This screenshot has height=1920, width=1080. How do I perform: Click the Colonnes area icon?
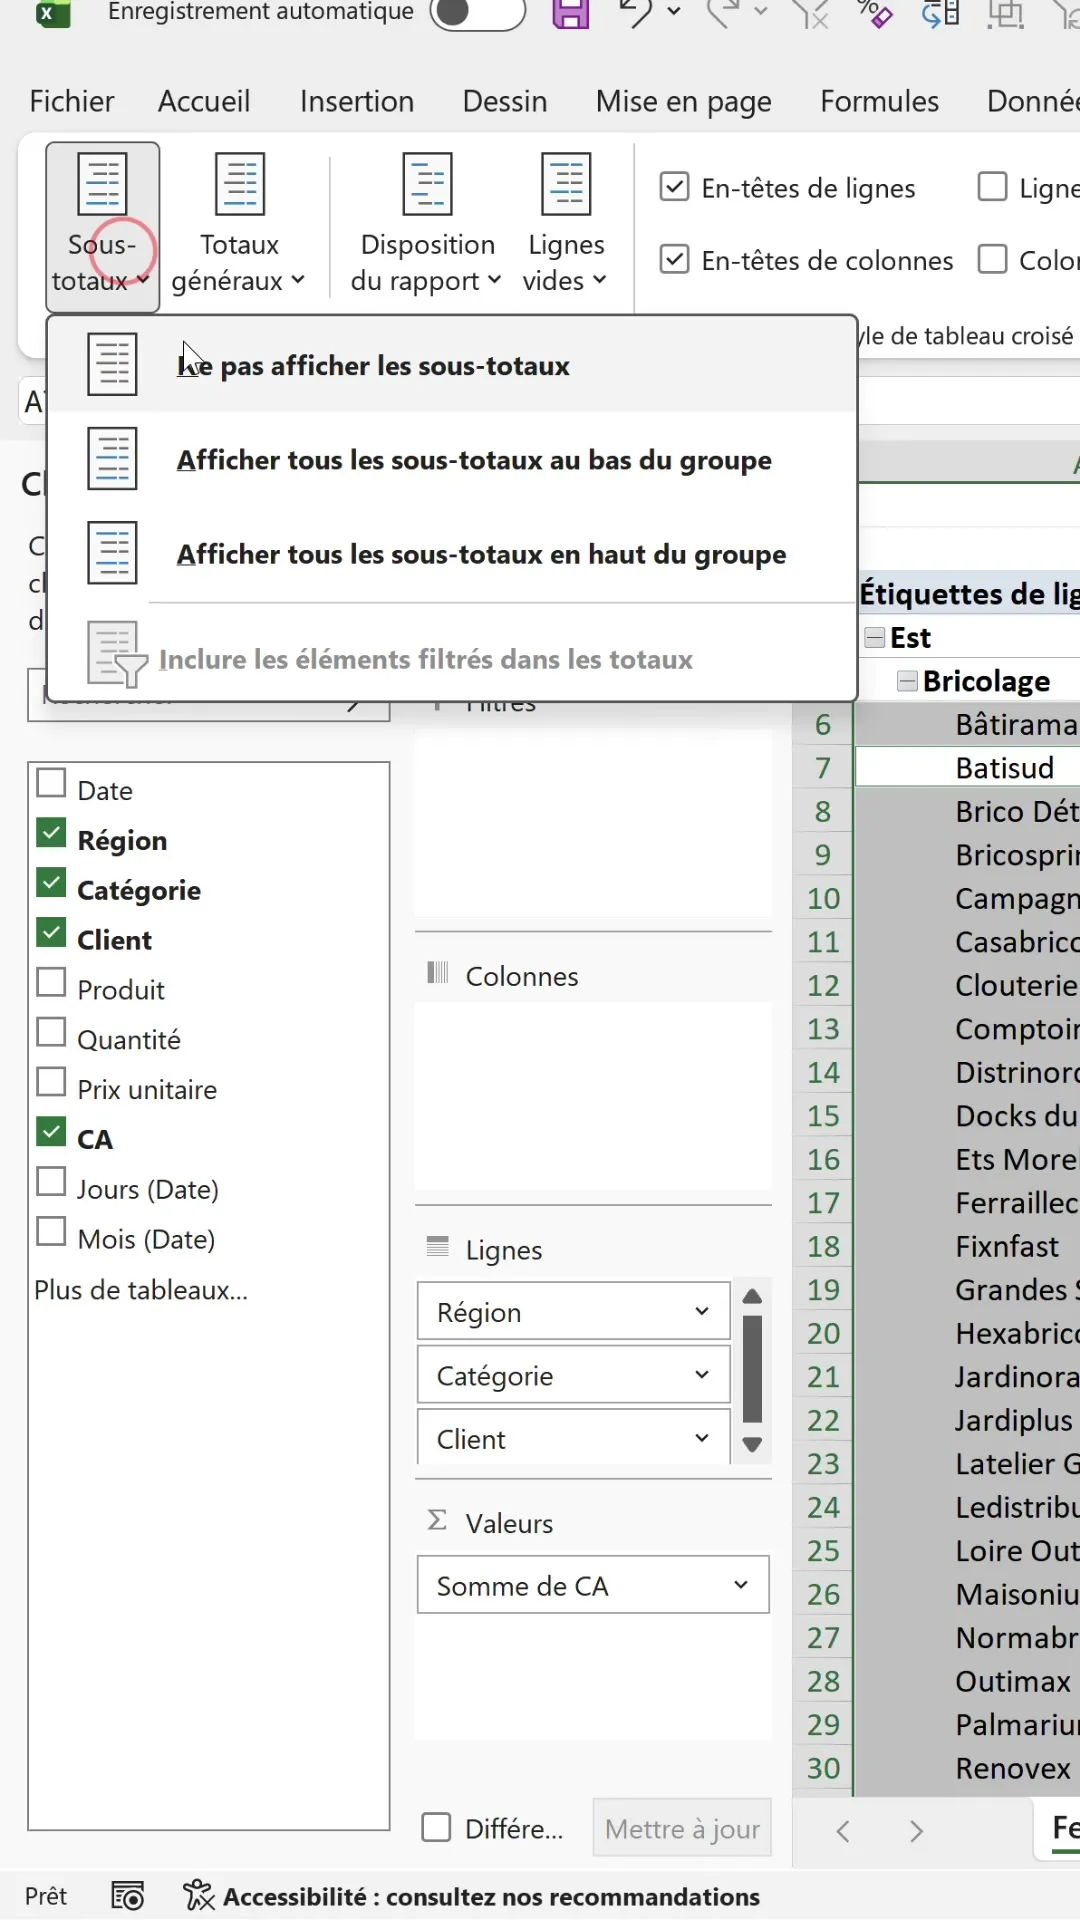(437, 972)
